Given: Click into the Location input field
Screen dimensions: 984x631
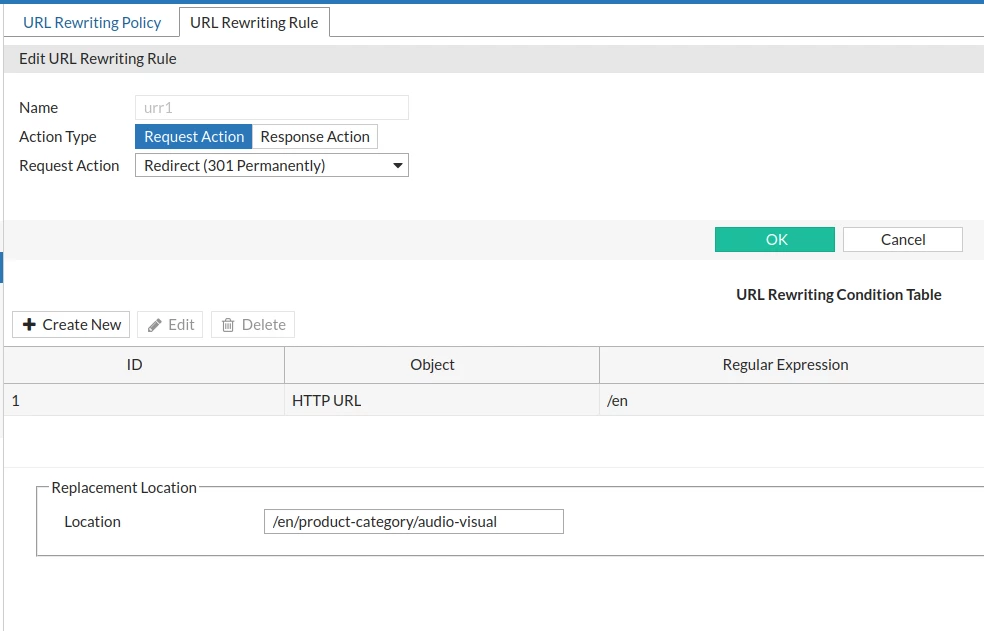Looking at the screenshot, I should (x=414, y=522).
